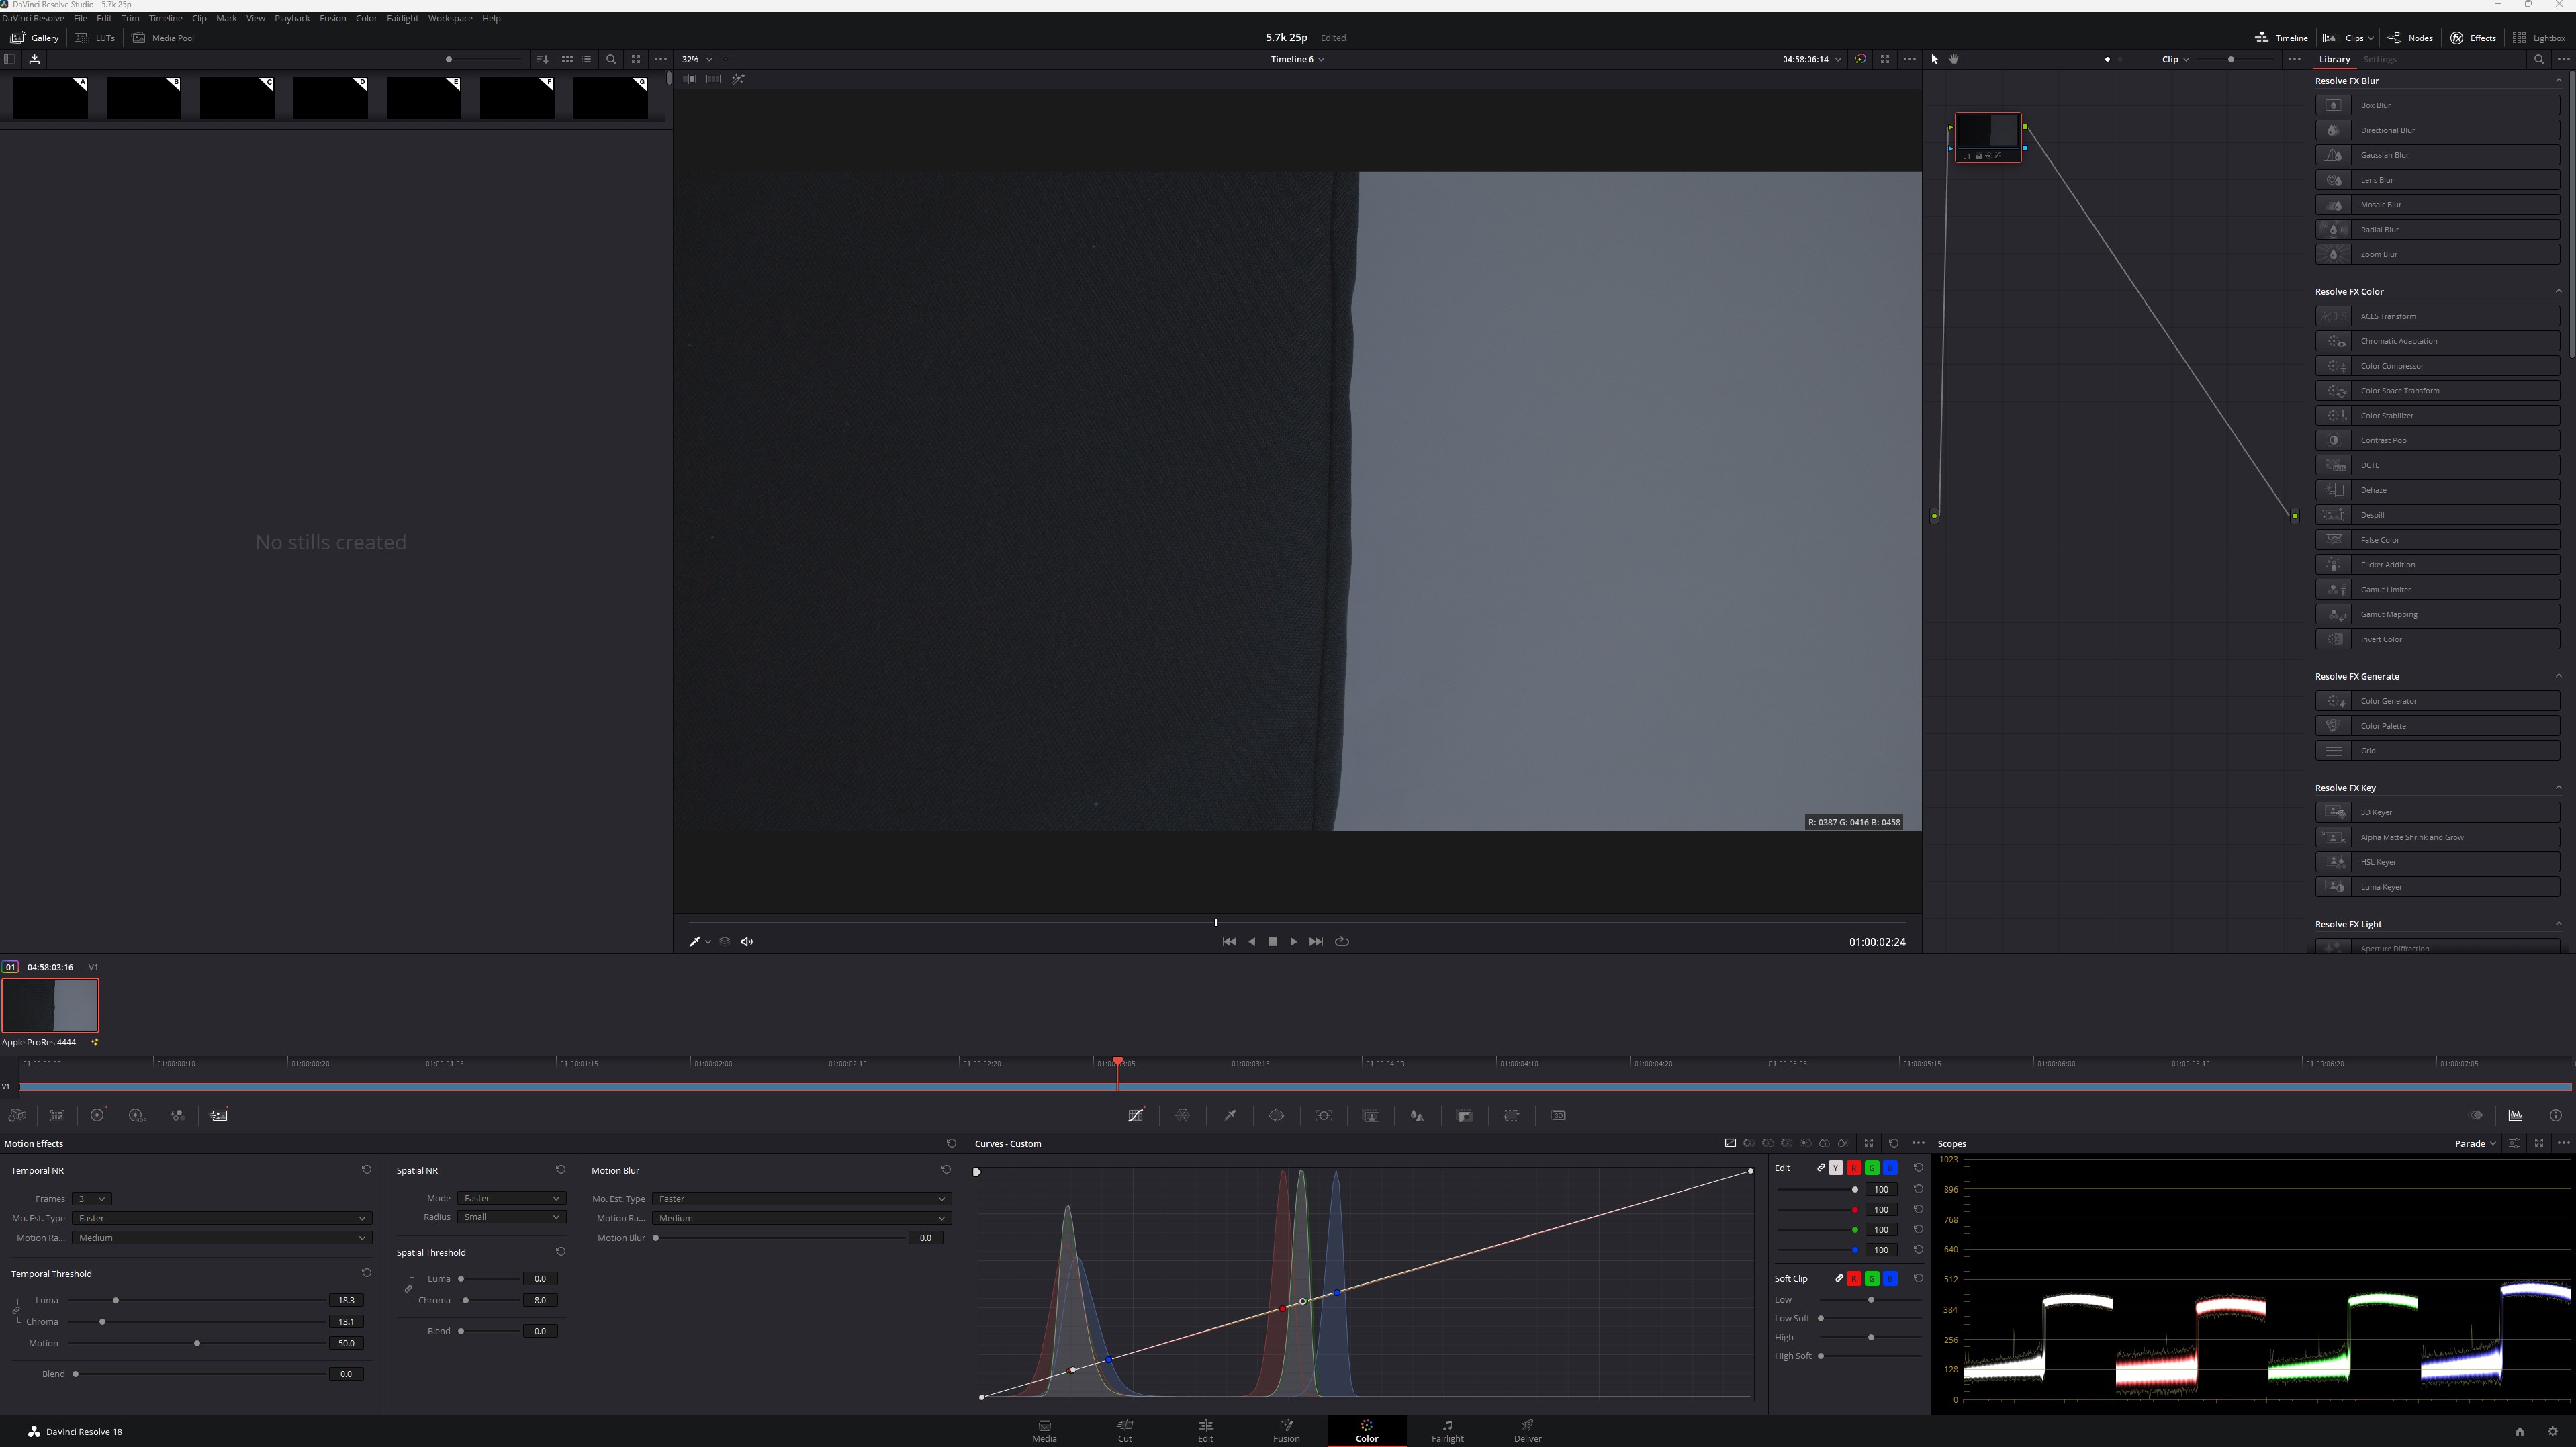Open the Fairlight menu
2576x1447 pixels.
[x=402, y=18]
